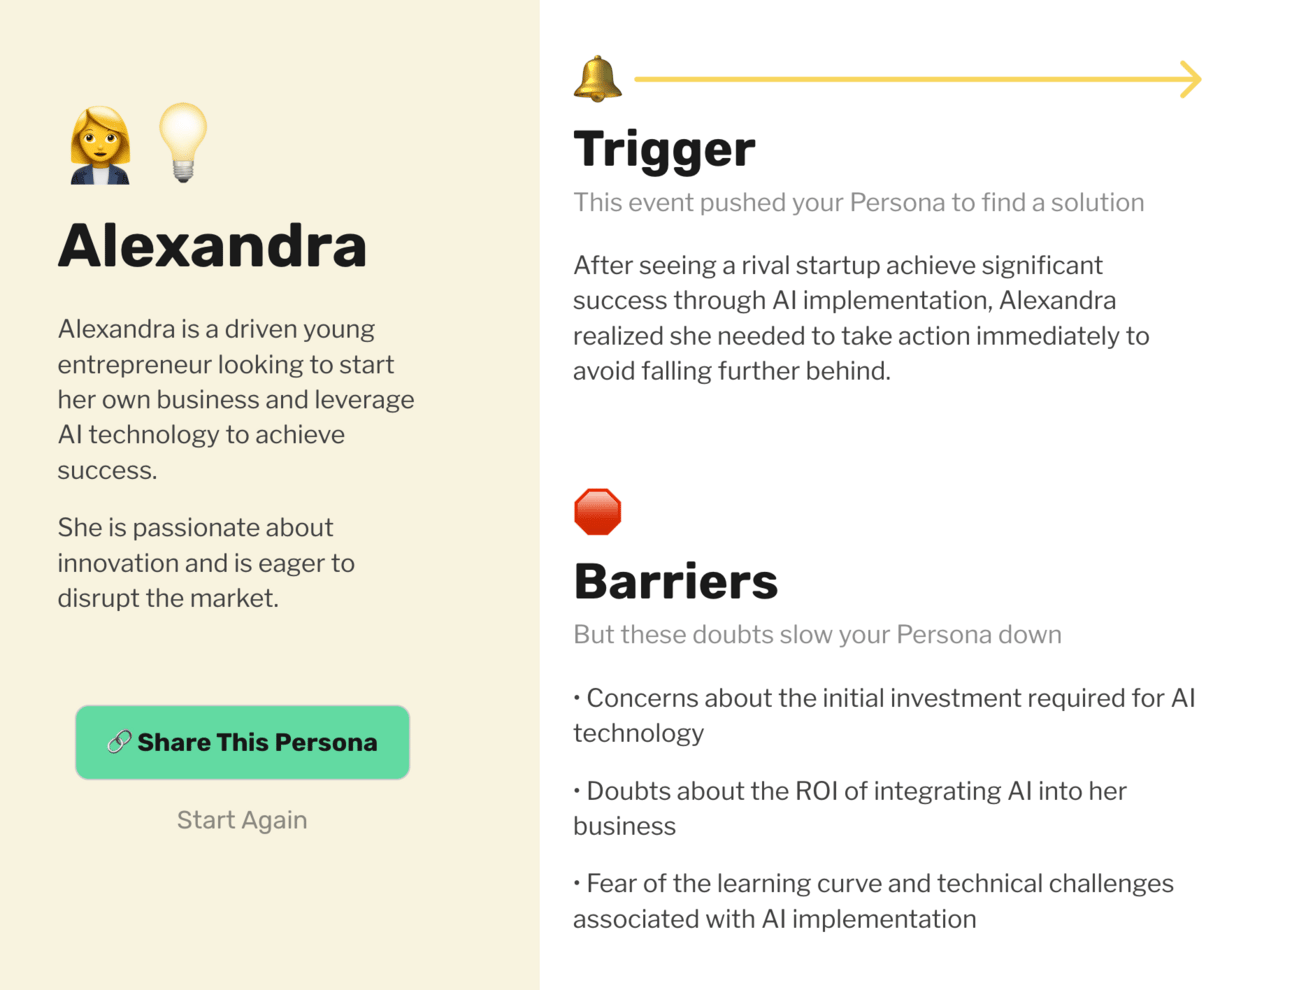Click the subtitle about doubts slowing Persona
This screenshot has width=1292, height=990.
tap(817, 635)
